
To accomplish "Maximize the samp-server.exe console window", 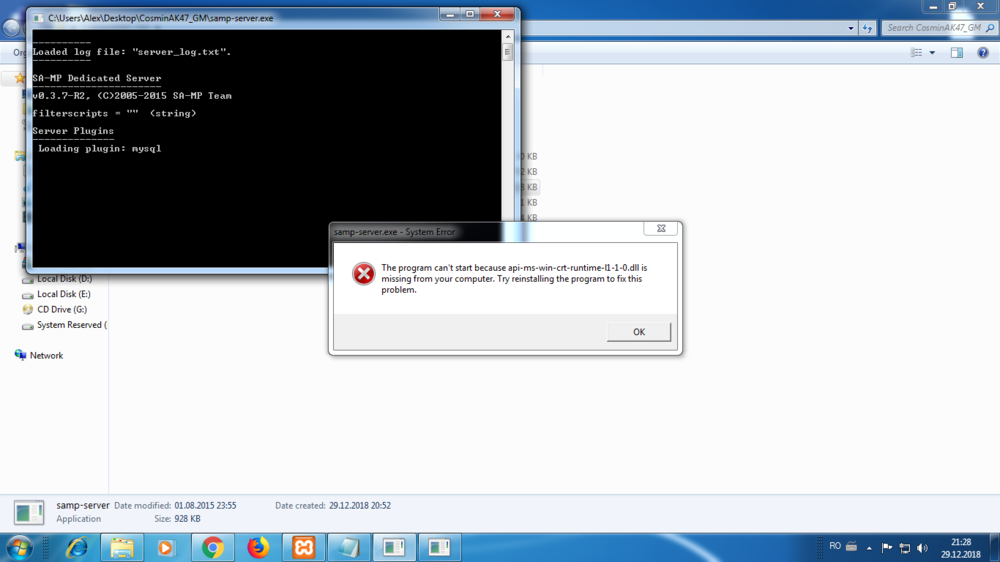I will pos(470,14).
